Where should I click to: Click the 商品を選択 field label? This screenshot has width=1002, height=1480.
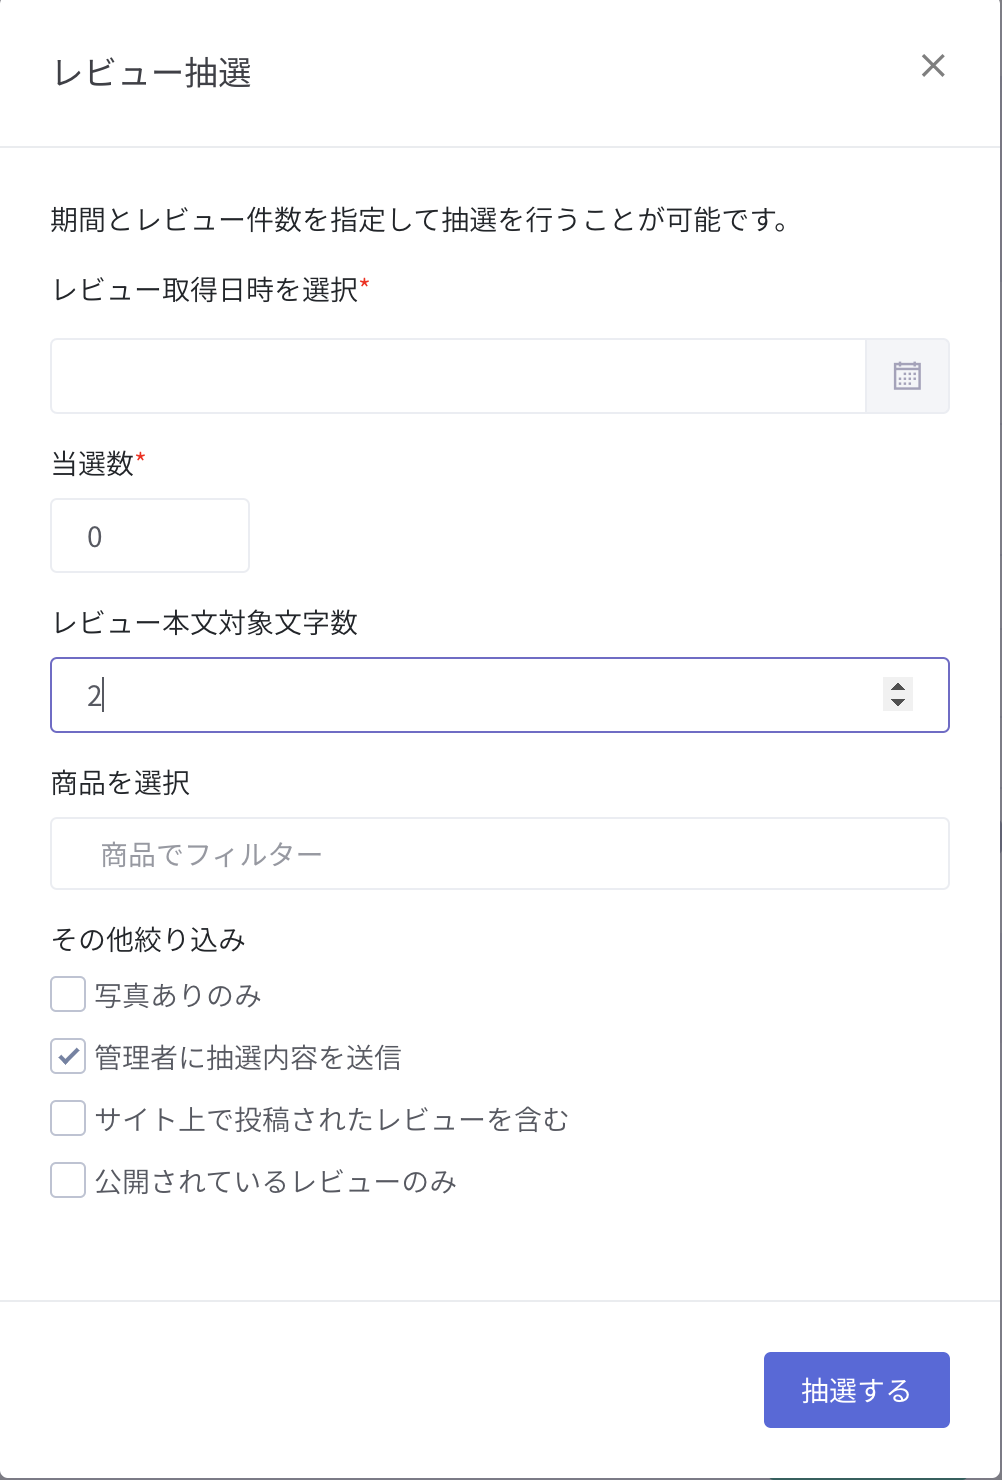[120, 783]
